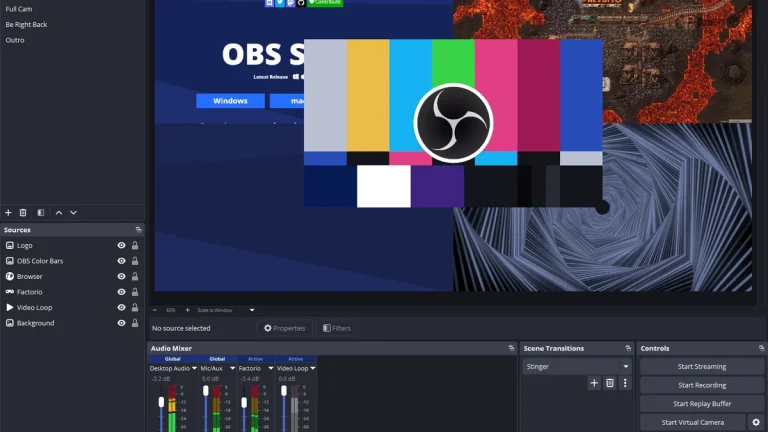Image resolution: width=768 pixels, height=432 pixels.
Task: Click Mic/Aux volume slider handle
Action: [x=206, y=390]
